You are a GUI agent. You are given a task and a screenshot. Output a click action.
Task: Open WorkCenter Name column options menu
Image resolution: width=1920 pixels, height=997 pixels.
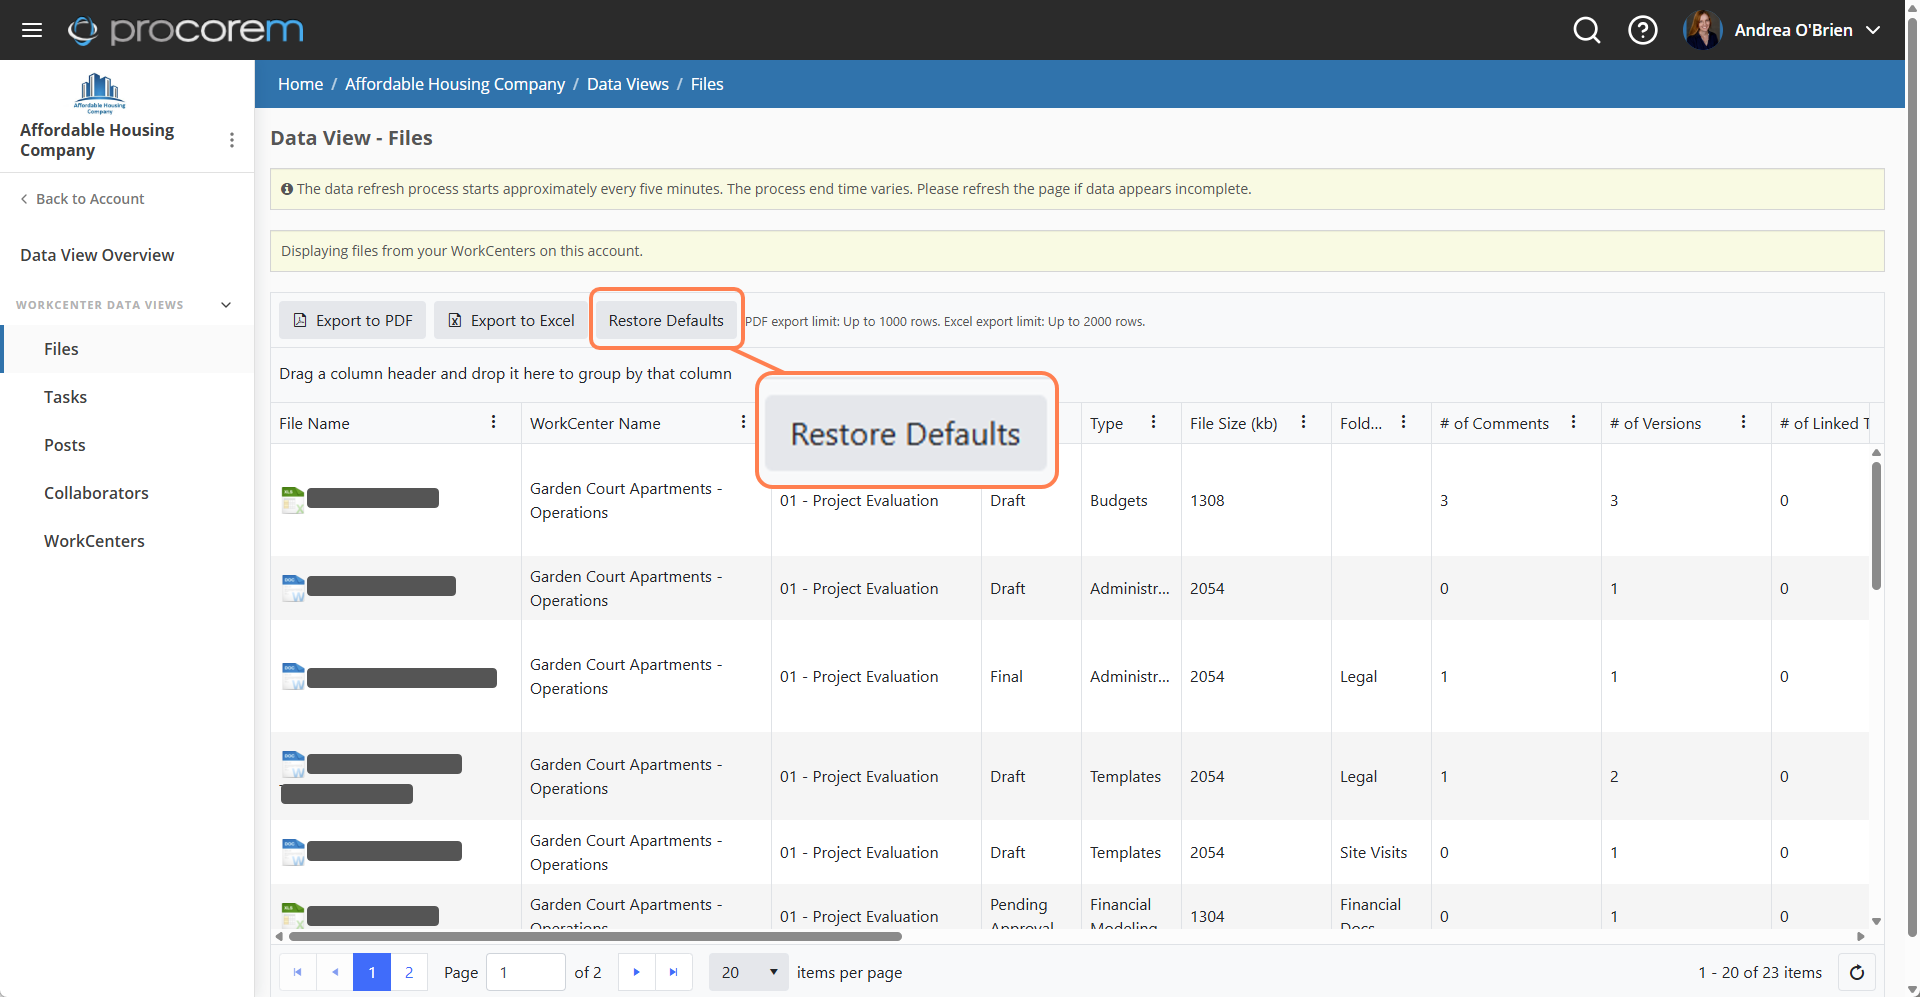click(x=744, y=422)
